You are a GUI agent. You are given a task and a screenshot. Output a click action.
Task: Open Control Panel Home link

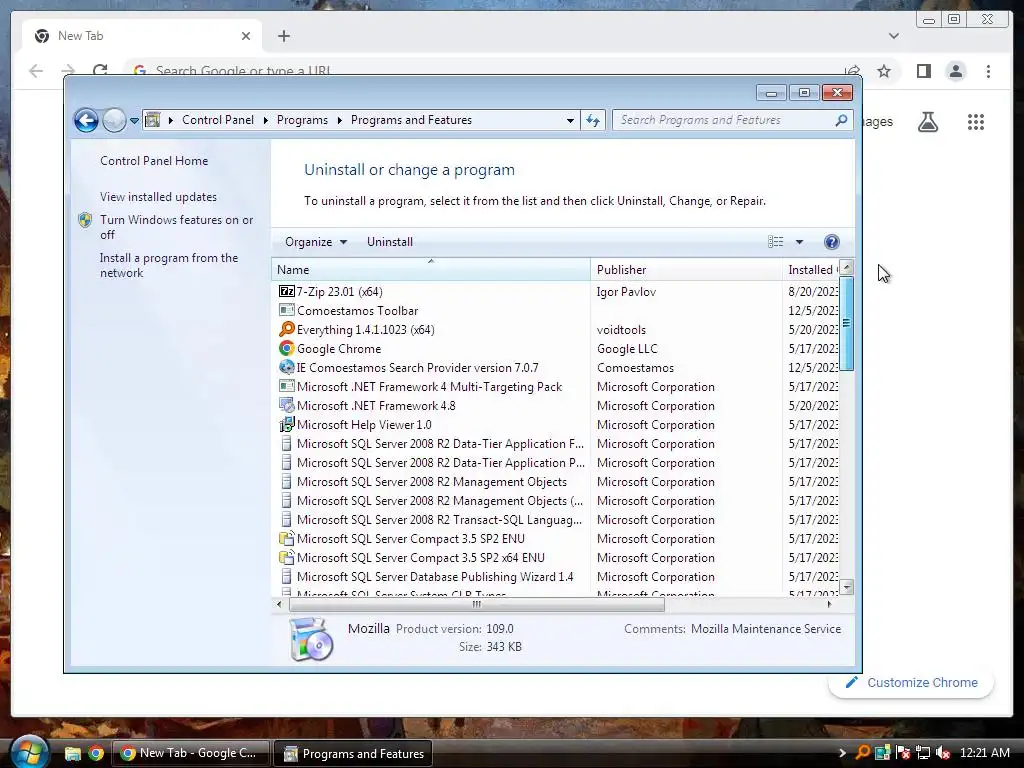pyautogui.click(x=154, y=161)
